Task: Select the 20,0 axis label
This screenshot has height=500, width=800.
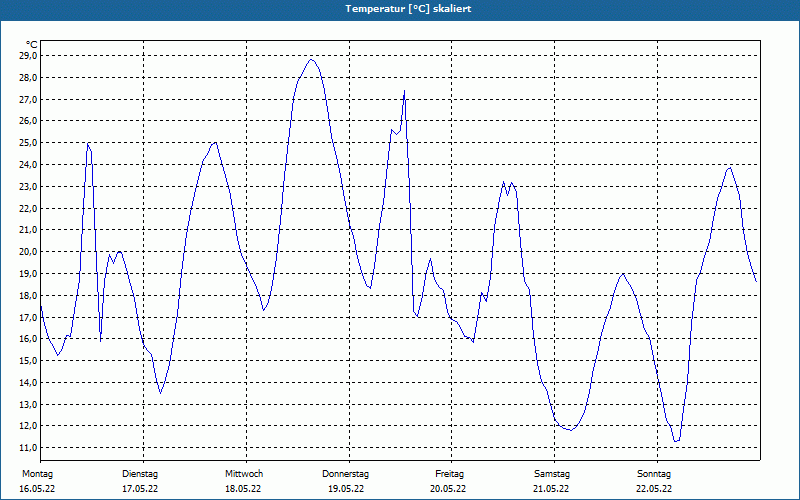Action: click(28, 252)
